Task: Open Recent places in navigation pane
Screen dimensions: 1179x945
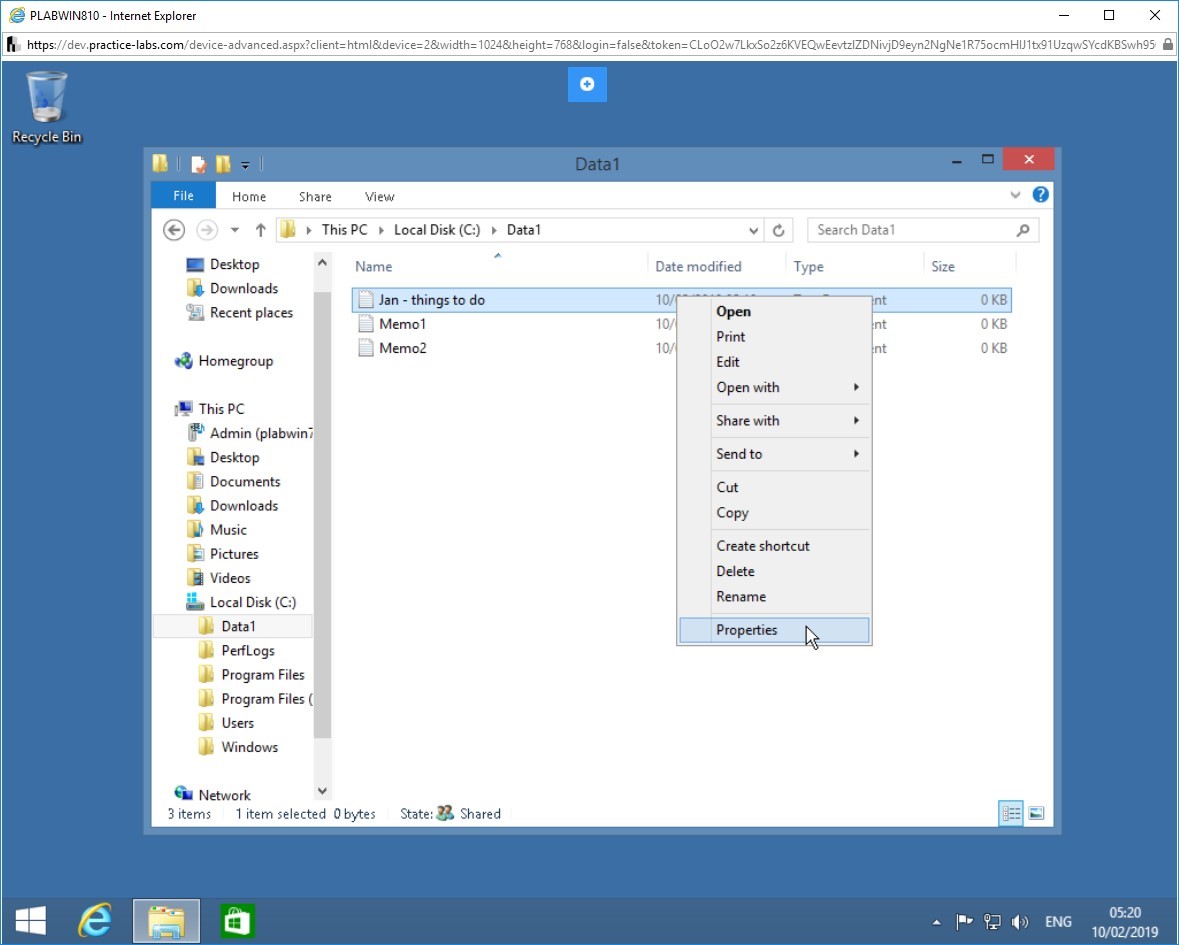Action: (x=240, y=313)
